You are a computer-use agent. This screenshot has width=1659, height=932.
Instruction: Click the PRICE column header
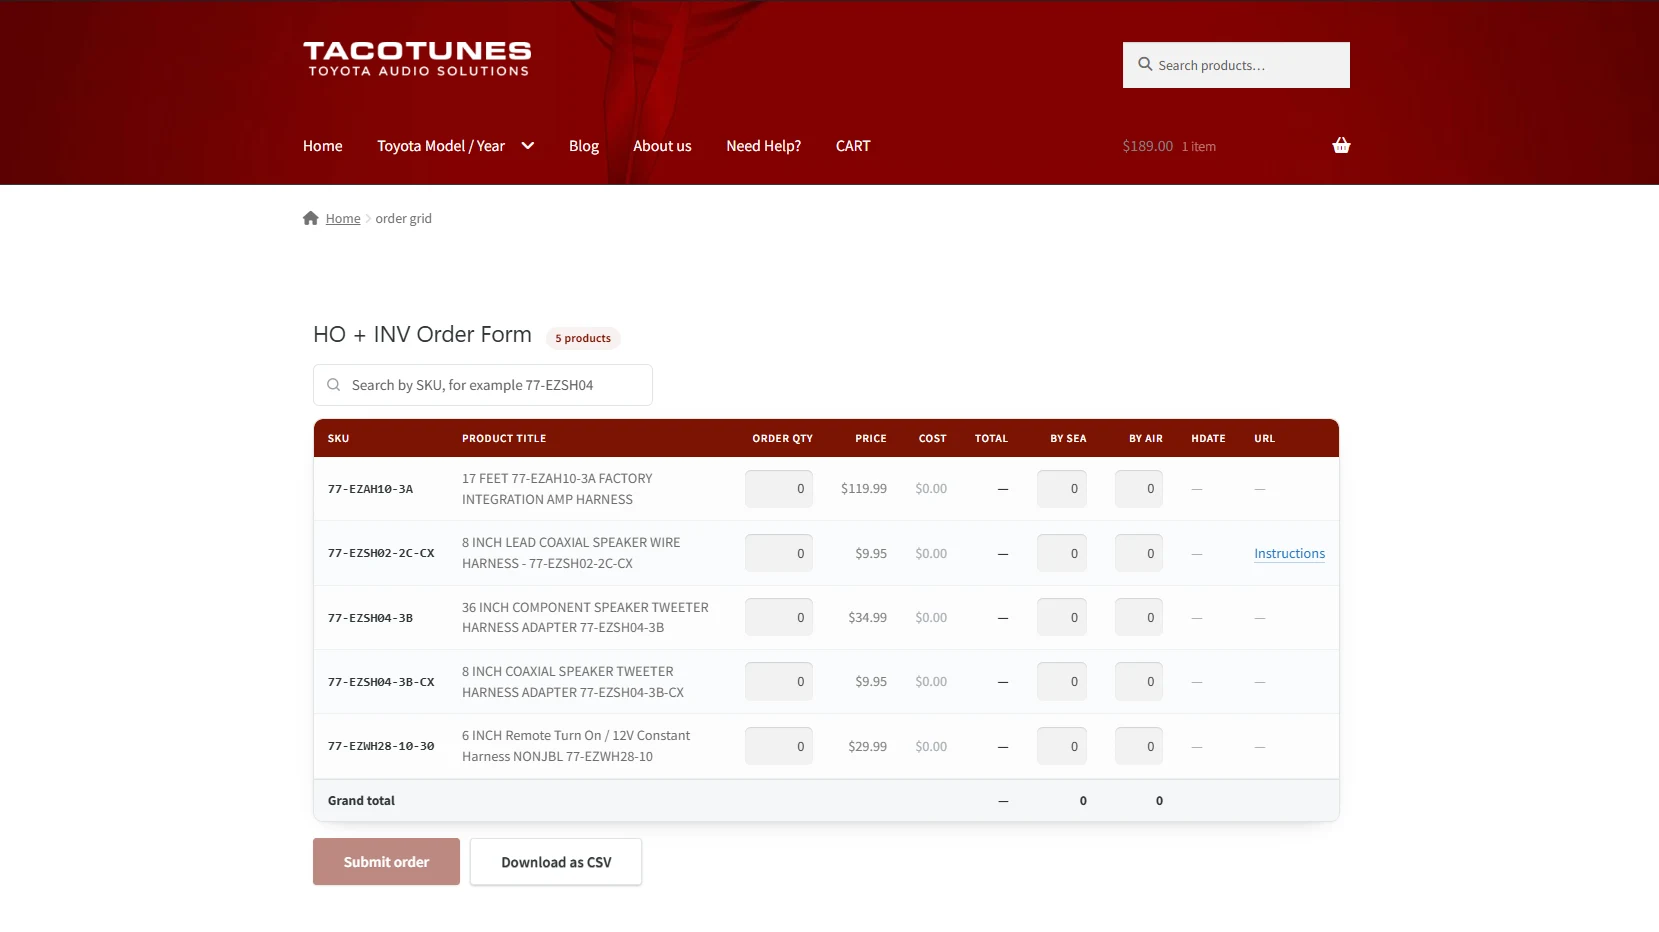[871, 438]
